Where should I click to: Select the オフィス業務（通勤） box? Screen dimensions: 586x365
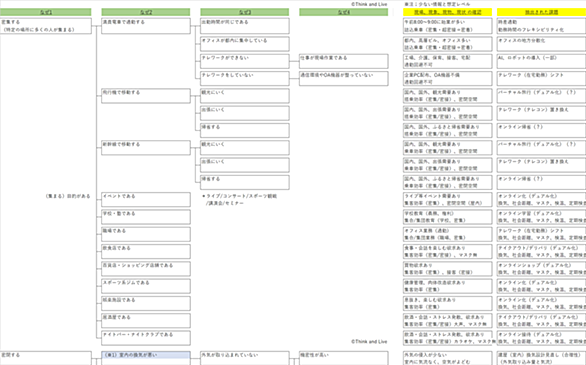pyautogui.click(x=447, y=234)
